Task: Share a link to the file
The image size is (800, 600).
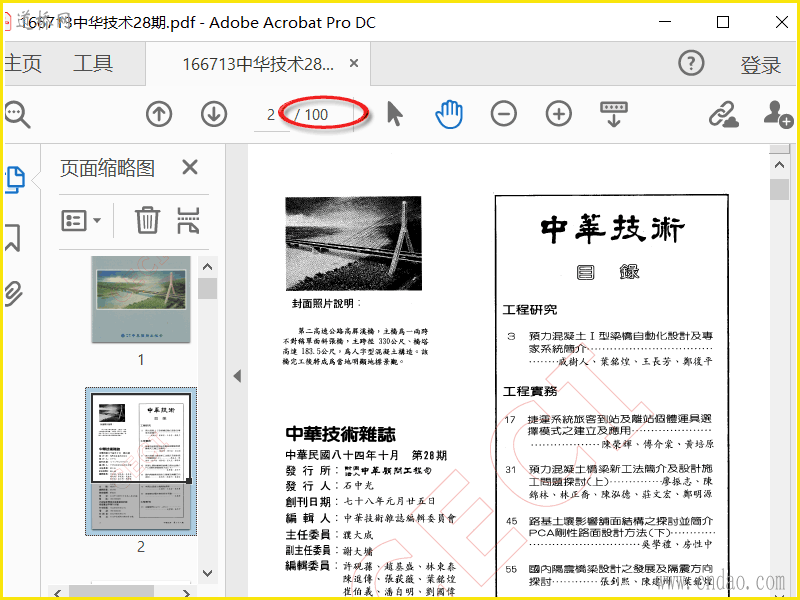Action: coord(723,114)
